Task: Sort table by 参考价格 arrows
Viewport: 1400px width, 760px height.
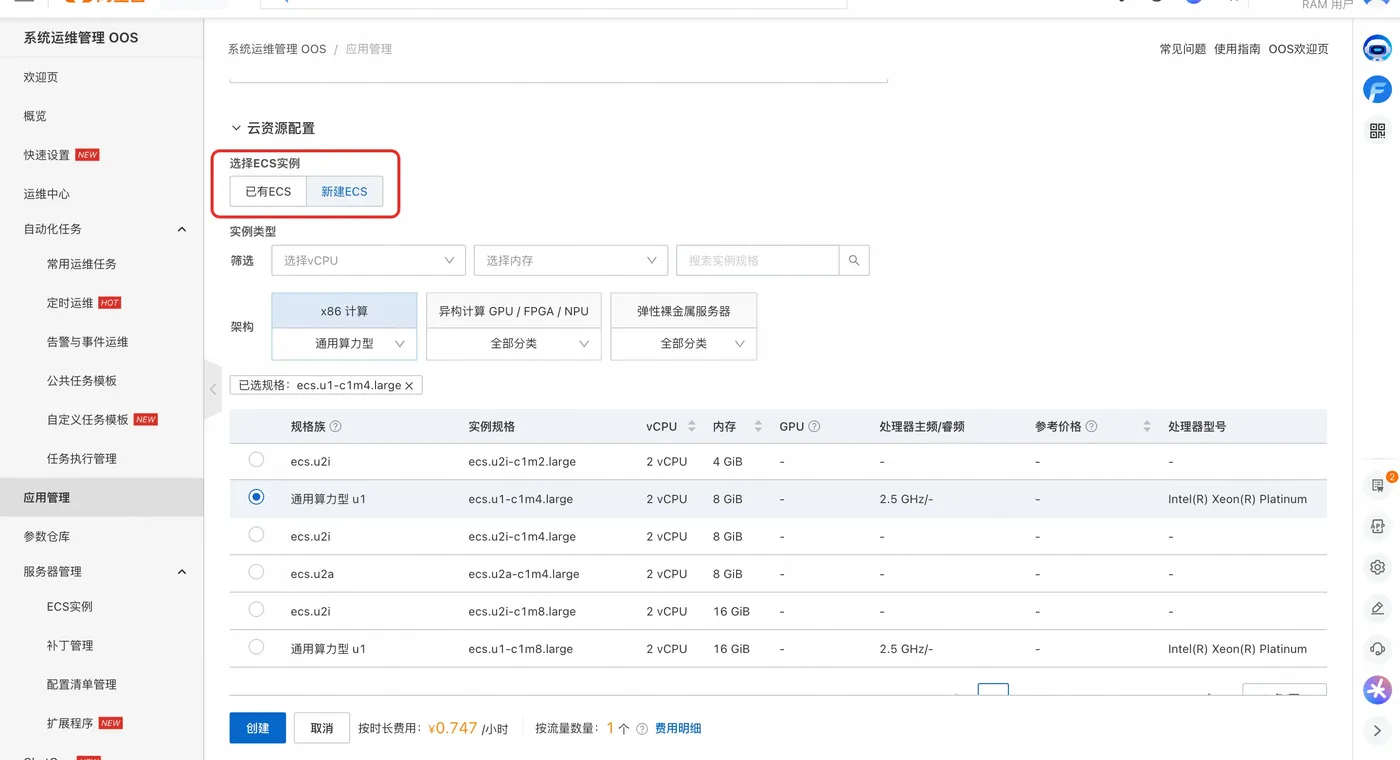Action: (1146, 427)
